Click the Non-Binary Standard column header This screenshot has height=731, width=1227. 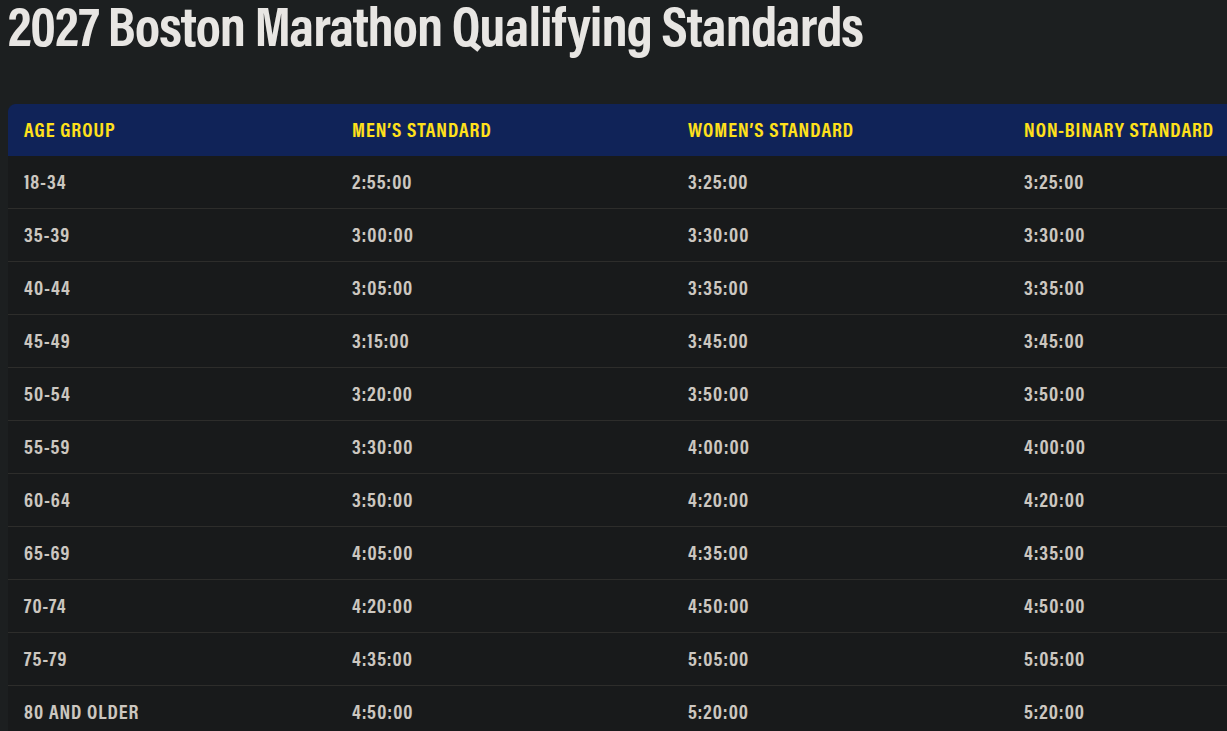1118,130
